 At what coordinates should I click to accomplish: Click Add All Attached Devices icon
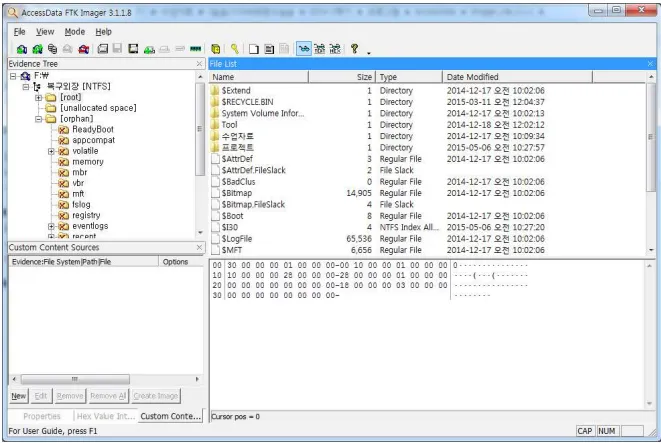pyautogui.click(x=37, y=49)
